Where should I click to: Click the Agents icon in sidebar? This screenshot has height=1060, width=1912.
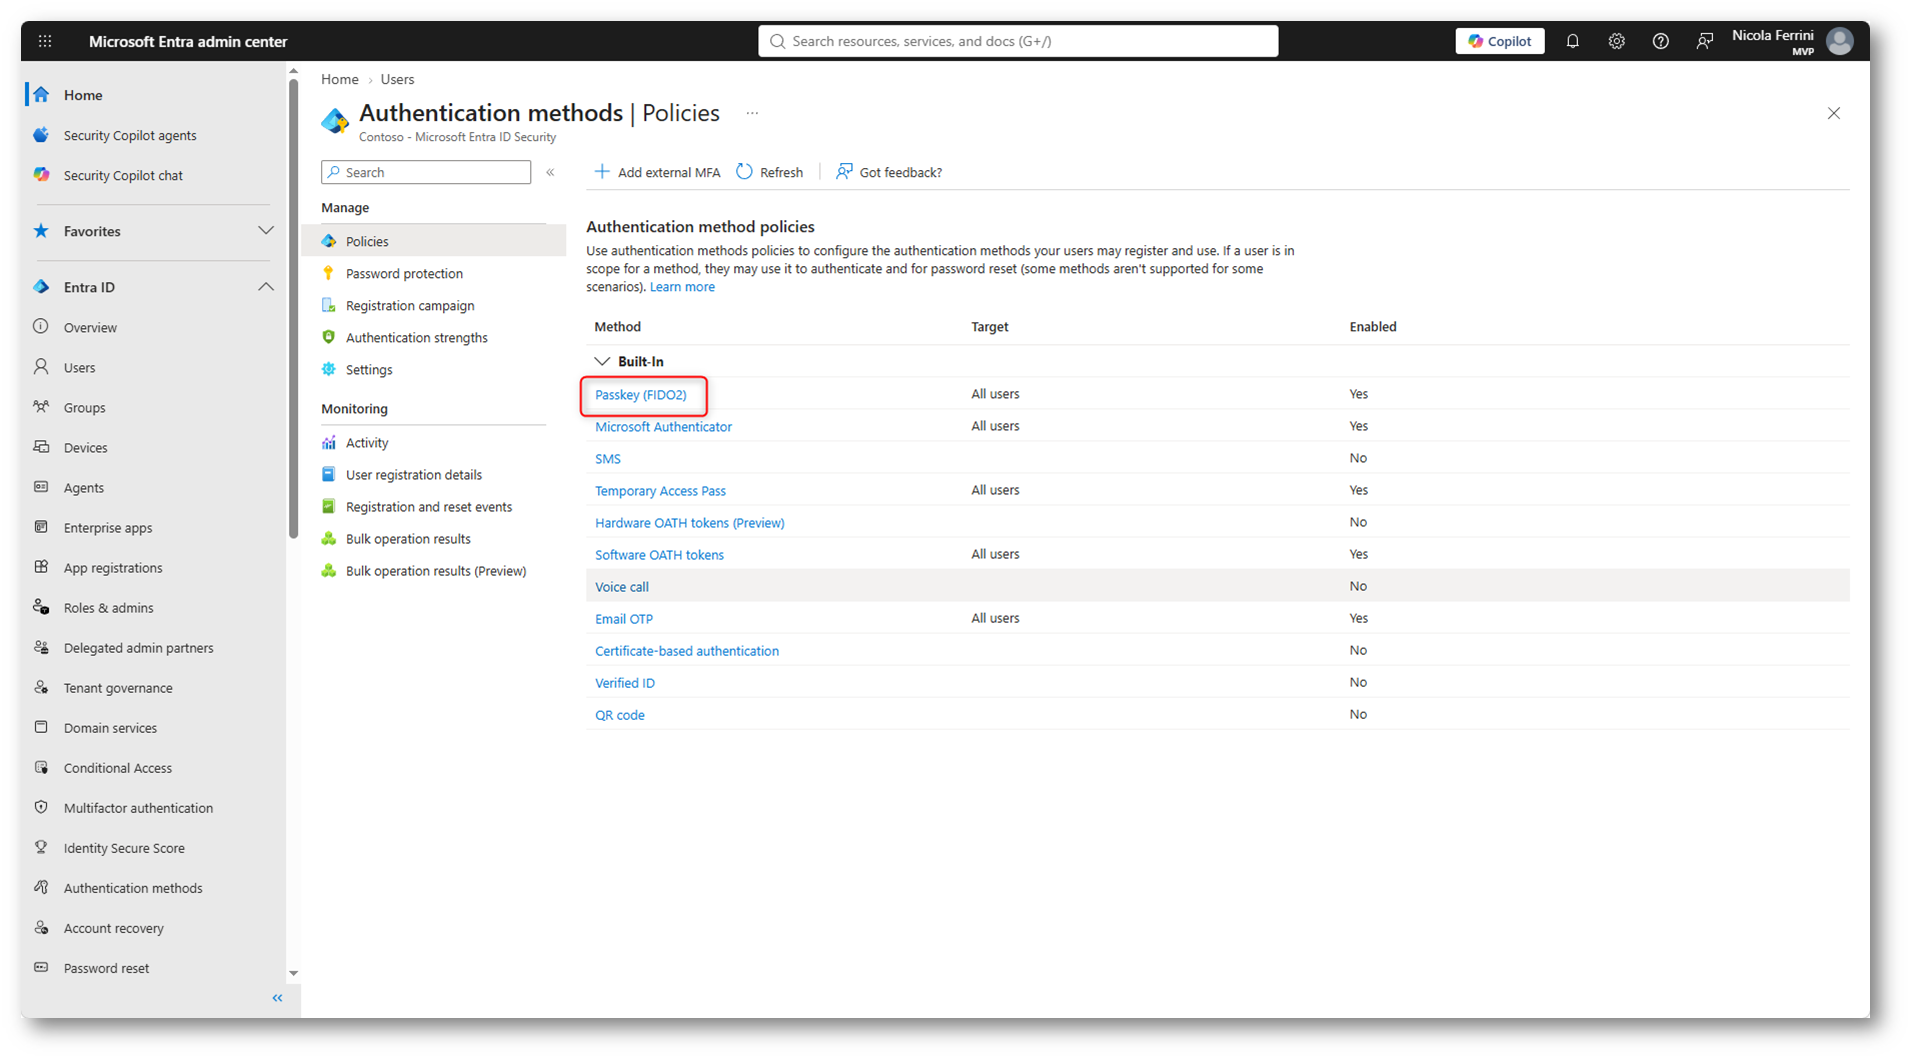point(41,487)
